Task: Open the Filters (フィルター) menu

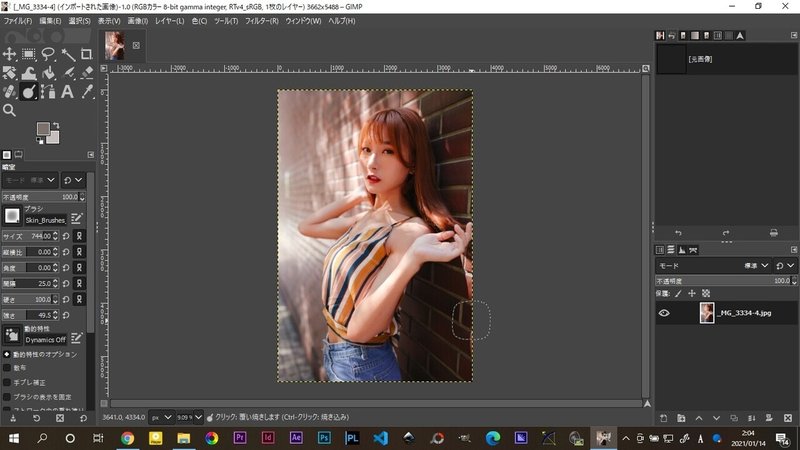Action: (262, 21)
